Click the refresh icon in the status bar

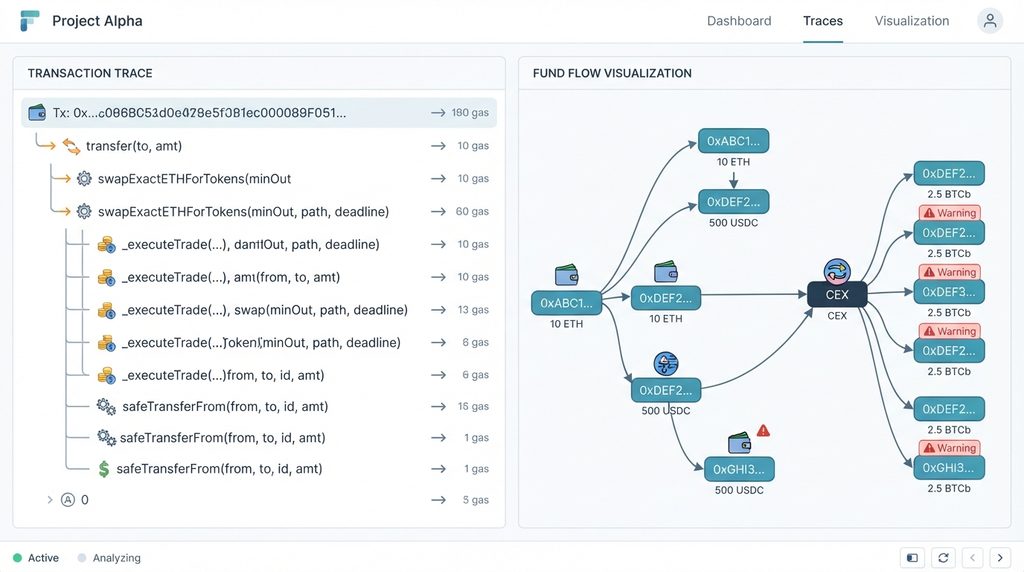pos(943,558)
